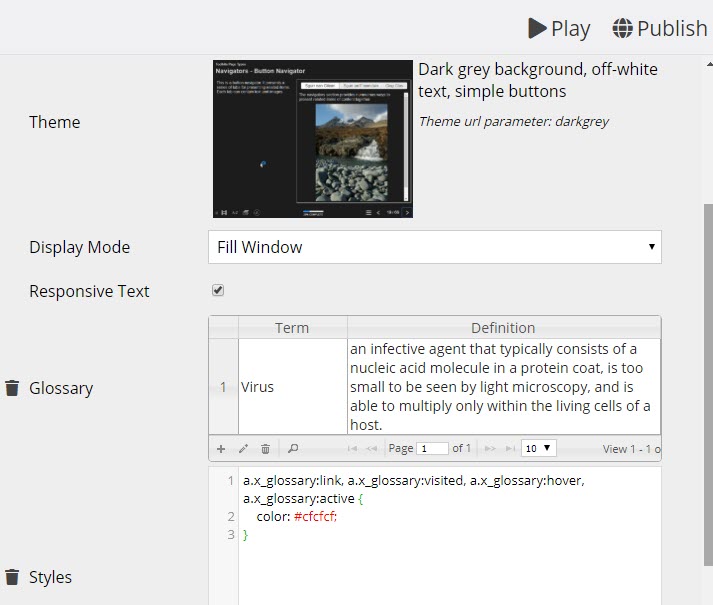713x605 pixels.
Task: Open glossary search with magnifier icon
Action: (293, 449)
